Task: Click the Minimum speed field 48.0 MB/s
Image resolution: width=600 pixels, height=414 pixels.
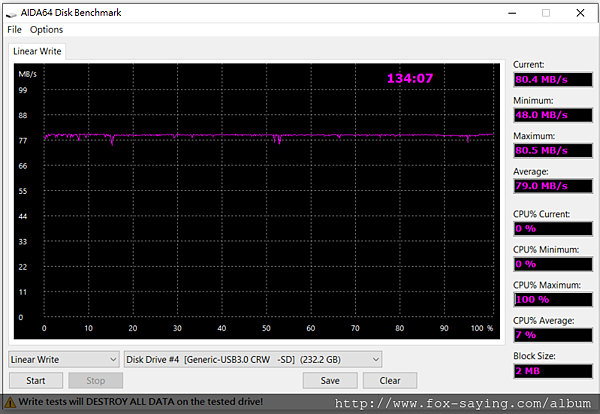Action: [553, 115]
